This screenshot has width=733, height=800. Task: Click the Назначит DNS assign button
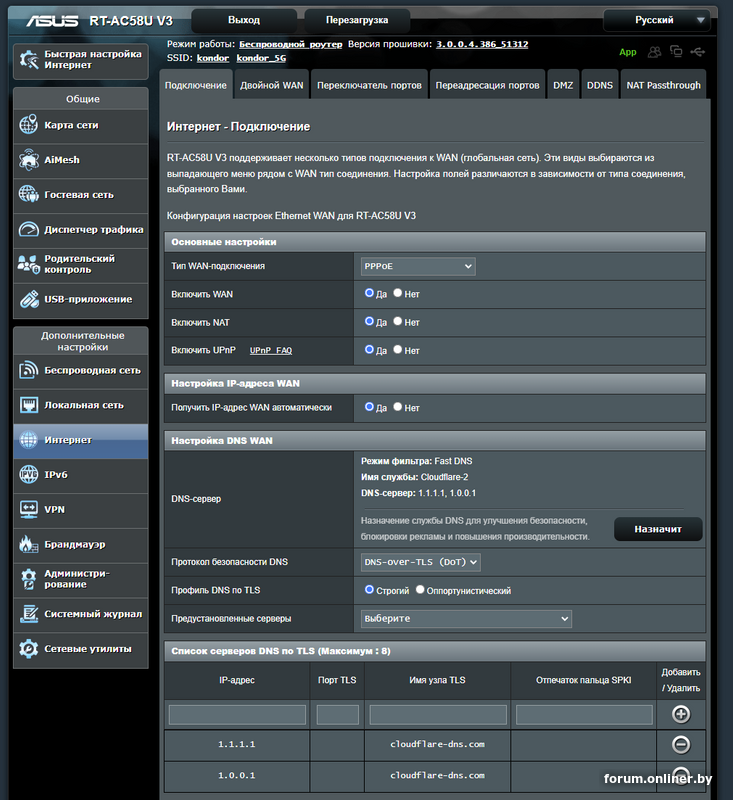coord(658,529)
